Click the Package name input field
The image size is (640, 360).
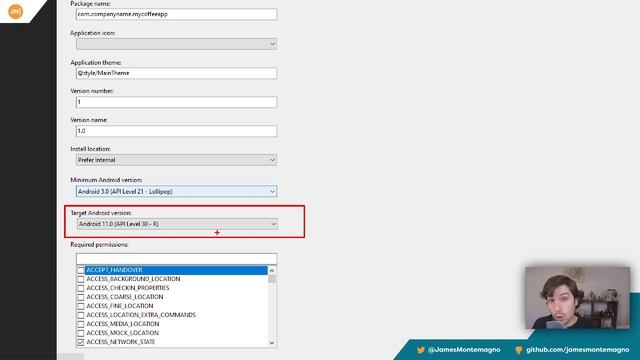pyautogui.click(x=176, y=14)
